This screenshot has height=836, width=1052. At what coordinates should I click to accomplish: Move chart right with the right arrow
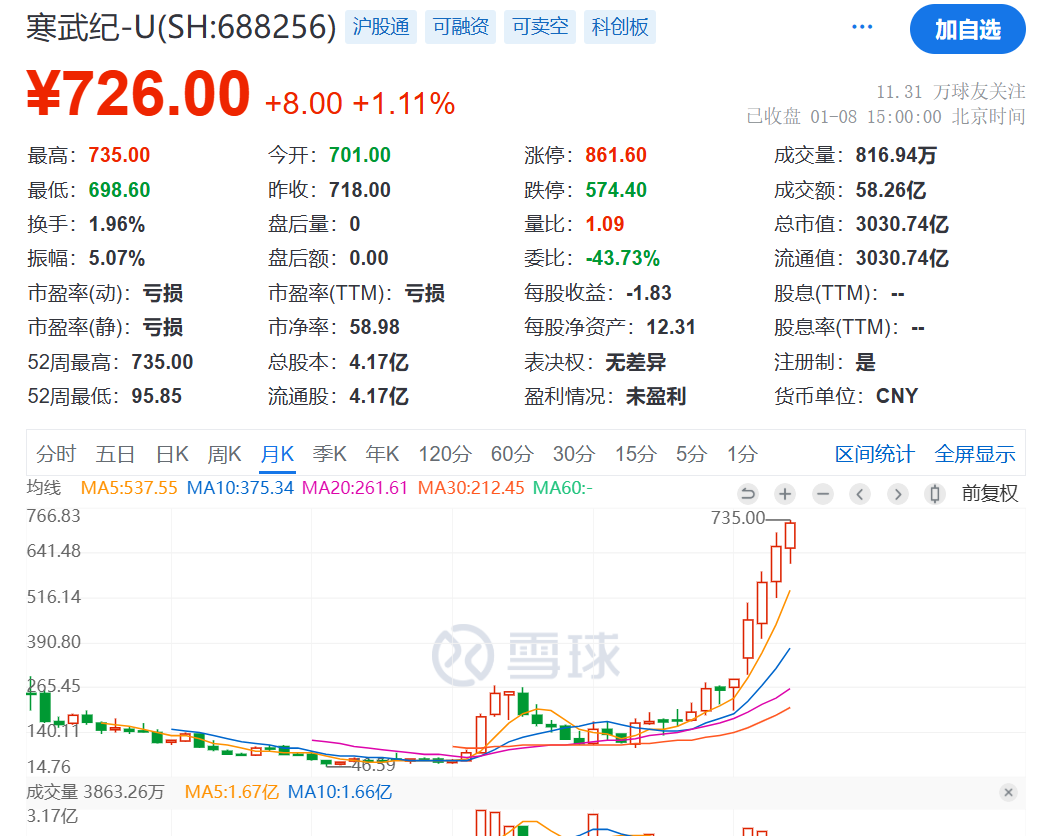[897, 494]
